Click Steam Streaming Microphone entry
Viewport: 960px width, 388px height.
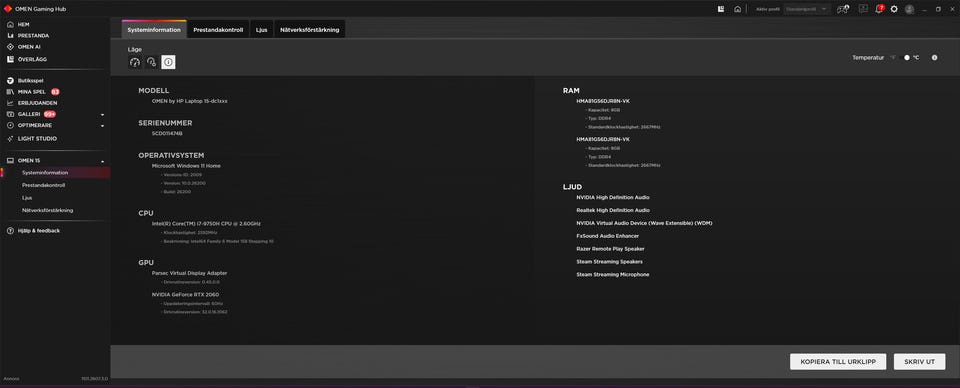pyautogui.click(x=613, y=274)
